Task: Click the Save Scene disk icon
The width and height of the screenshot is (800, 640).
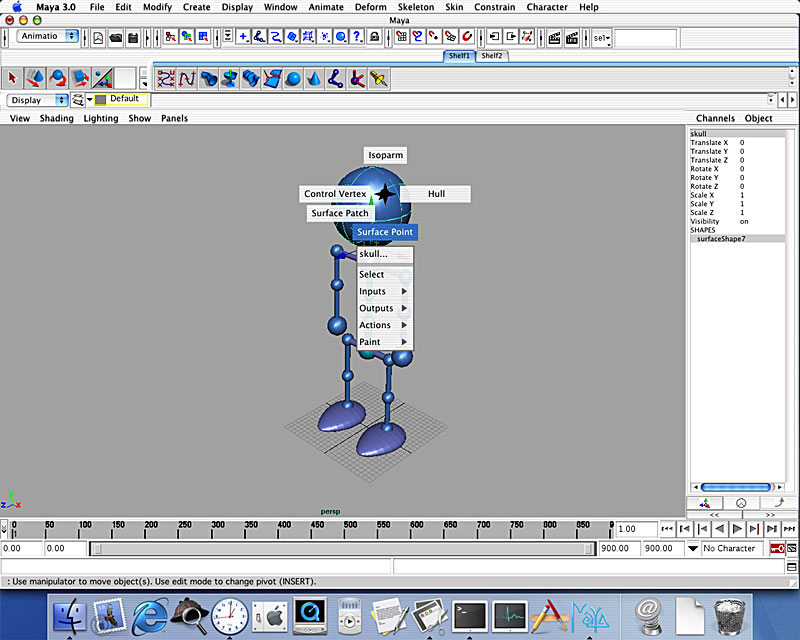Action: pos(133,38)
